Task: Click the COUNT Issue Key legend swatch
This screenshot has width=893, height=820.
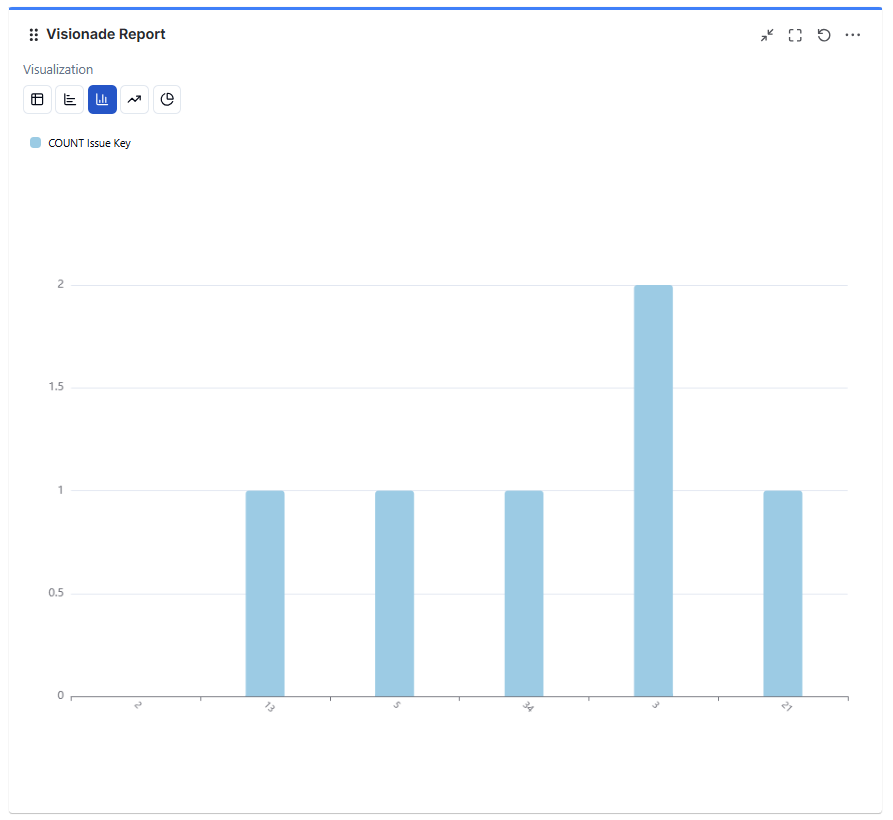Action: (35, 143)
